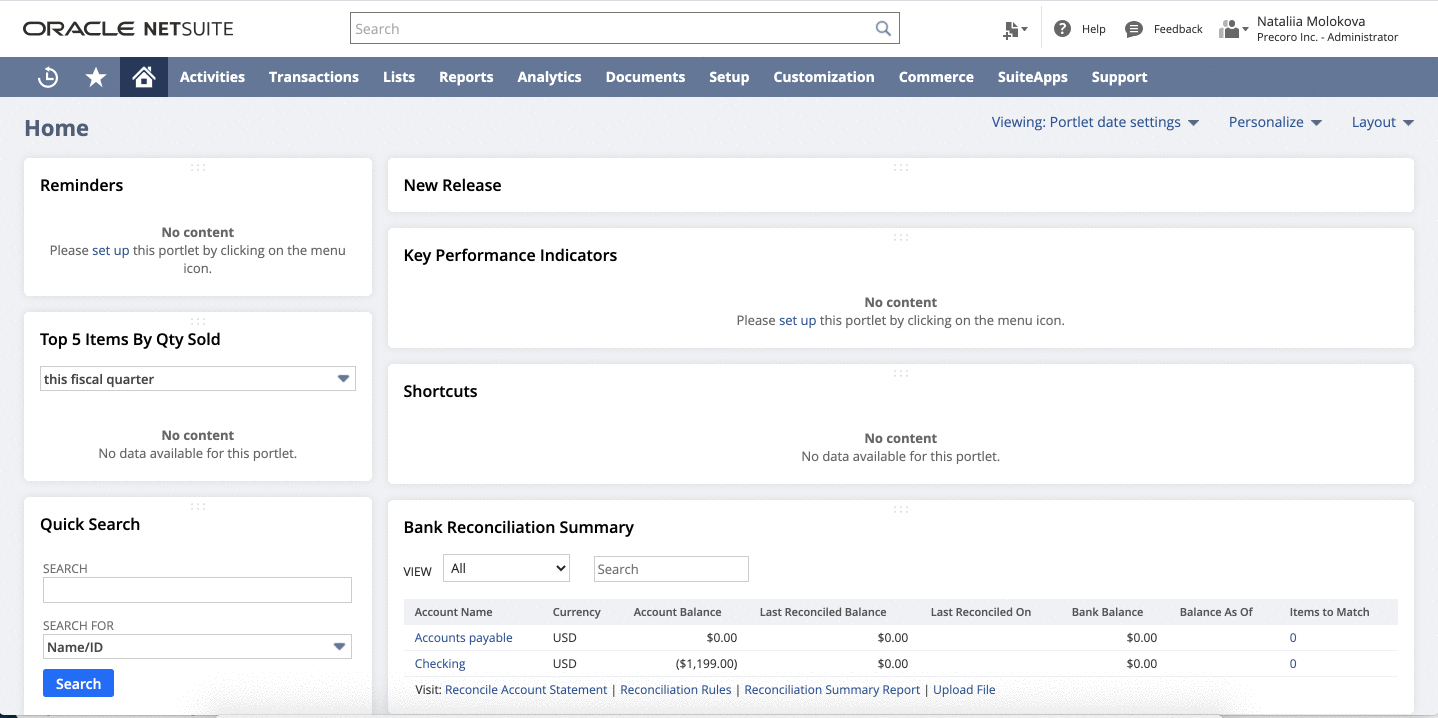Image resolution: width=1438 pixels, height=718 pixels.
Task: Click the shortcuts star icon
Action: tap(95, 77)
